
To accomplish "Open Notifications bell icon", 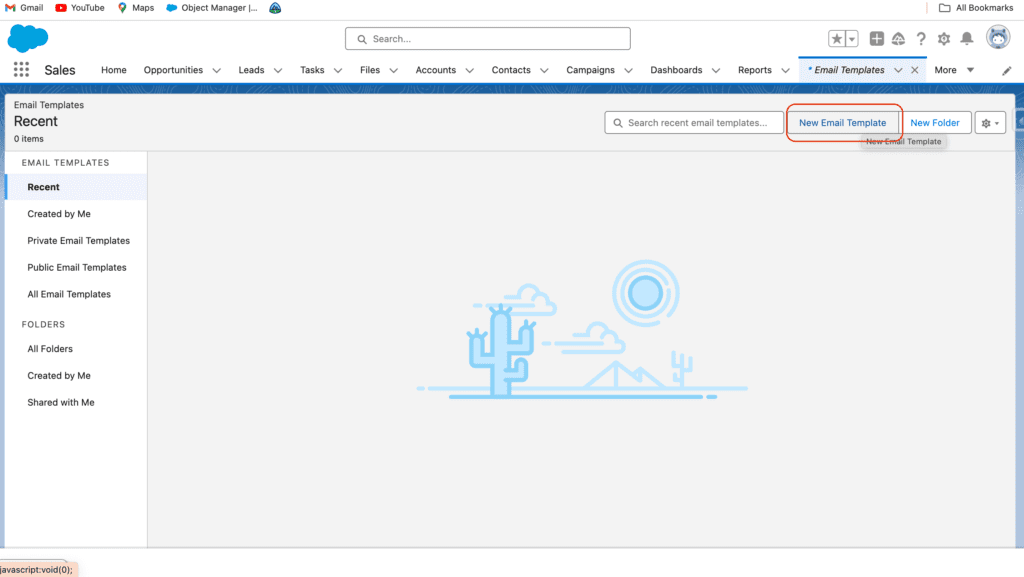I will (967, 39).
